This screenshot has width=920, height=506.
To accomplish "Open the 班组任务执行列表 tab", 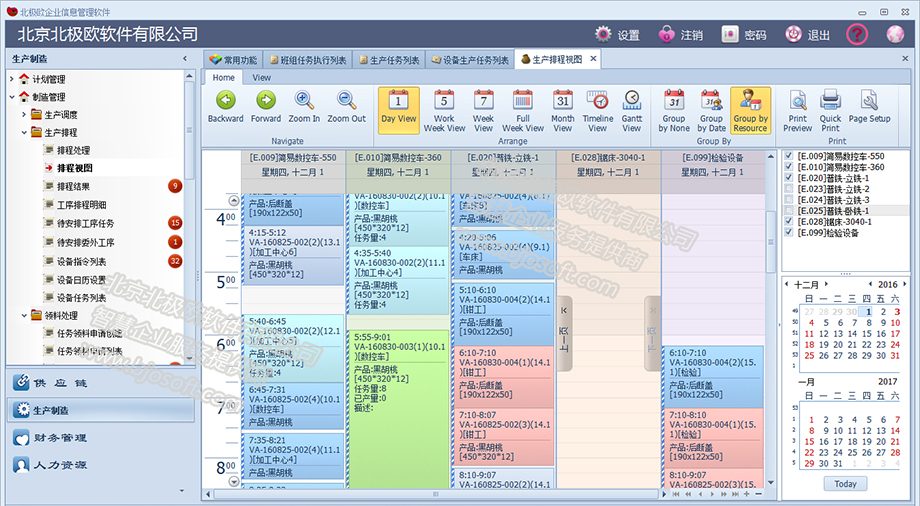I will tap(307, 60).
